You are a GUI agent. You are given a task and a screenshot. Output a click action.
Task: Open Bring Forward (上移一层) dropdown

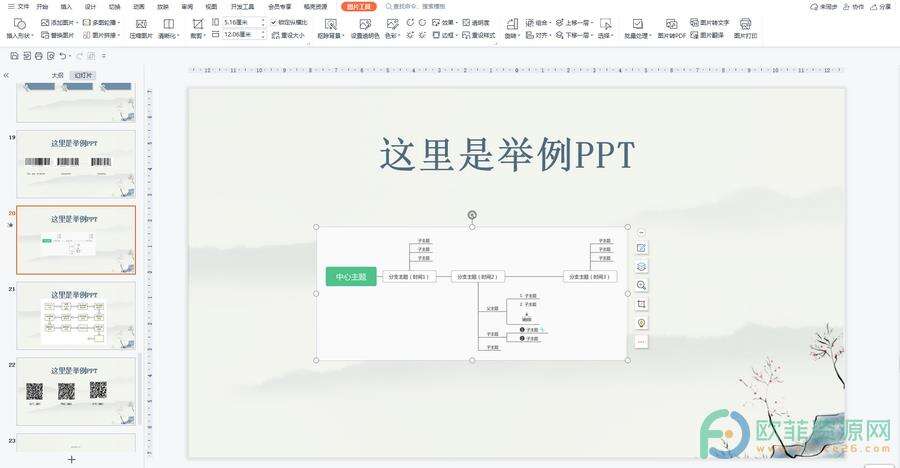[575, 22]
